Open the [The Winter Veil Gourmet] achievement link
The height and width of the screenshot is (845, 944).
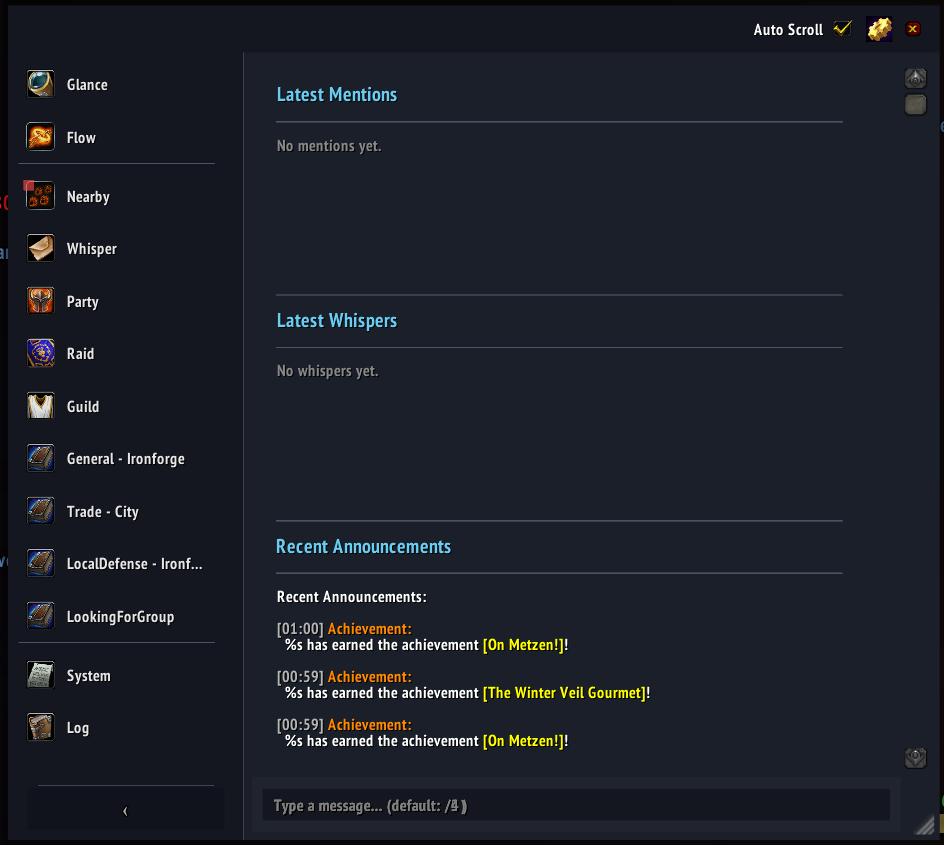[564, 692]
